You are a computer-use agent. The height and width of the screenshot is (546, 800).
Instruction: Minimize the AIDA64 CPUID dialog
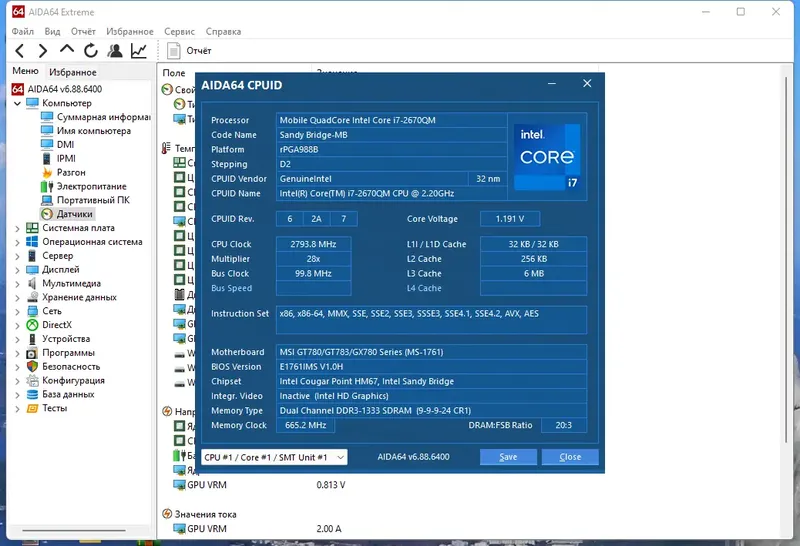click(x=552, y=84)
